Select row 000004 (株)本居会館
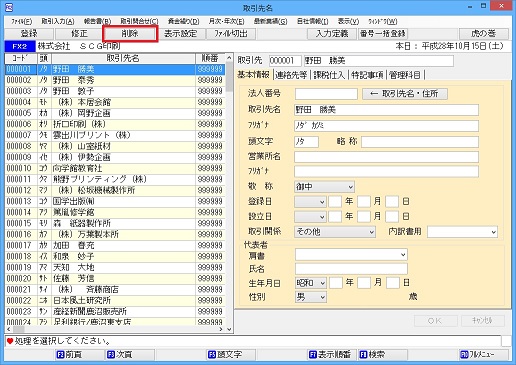Screen dimensions: 516x365 [x=115, y=102]
